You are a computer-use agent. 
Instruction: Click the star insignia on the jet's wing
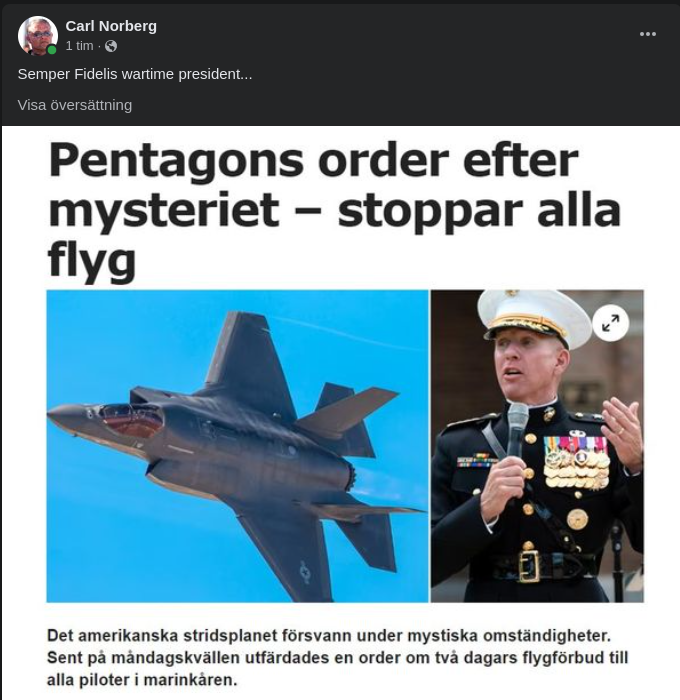305,572
